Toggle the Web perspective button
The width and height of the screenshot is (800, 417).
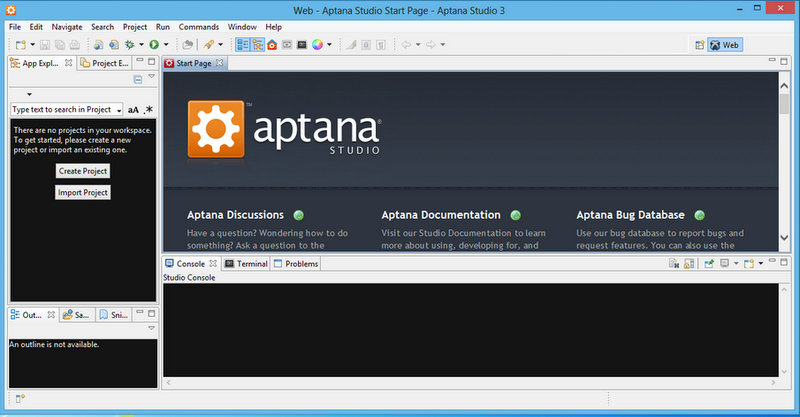(x=724, y=45)
